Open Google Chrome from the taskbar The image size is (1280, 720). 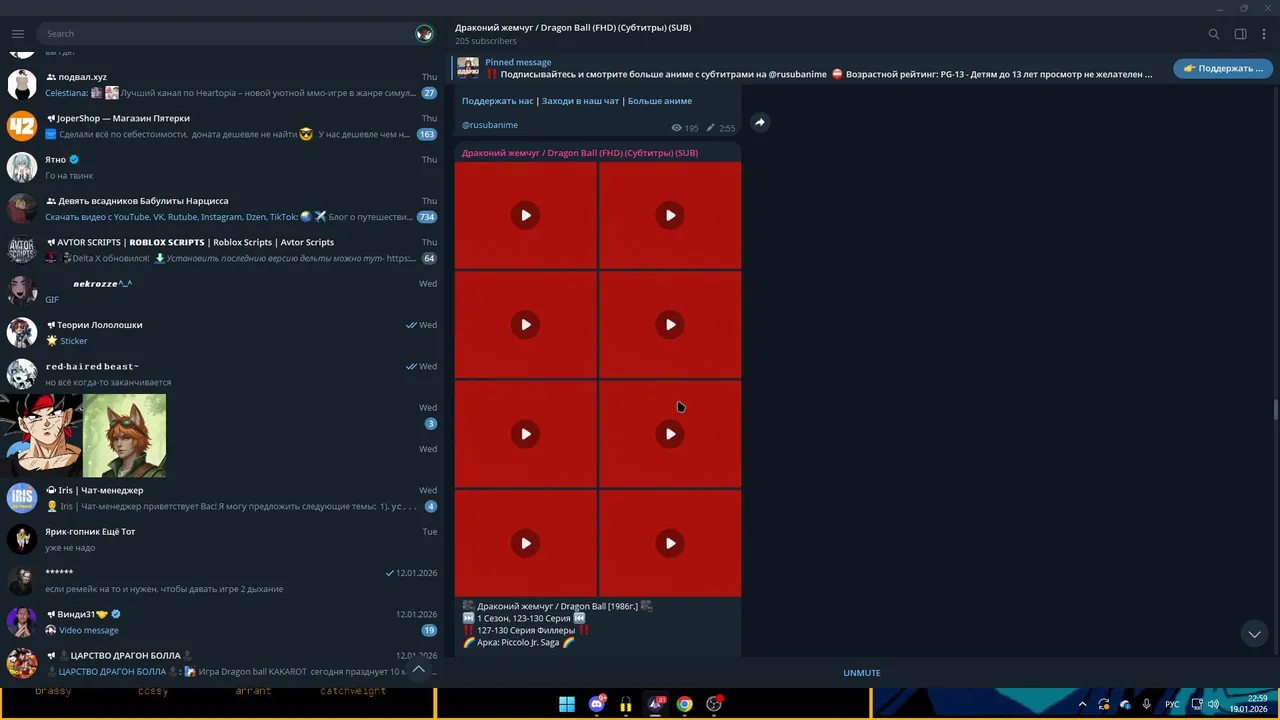pos(685,704)
